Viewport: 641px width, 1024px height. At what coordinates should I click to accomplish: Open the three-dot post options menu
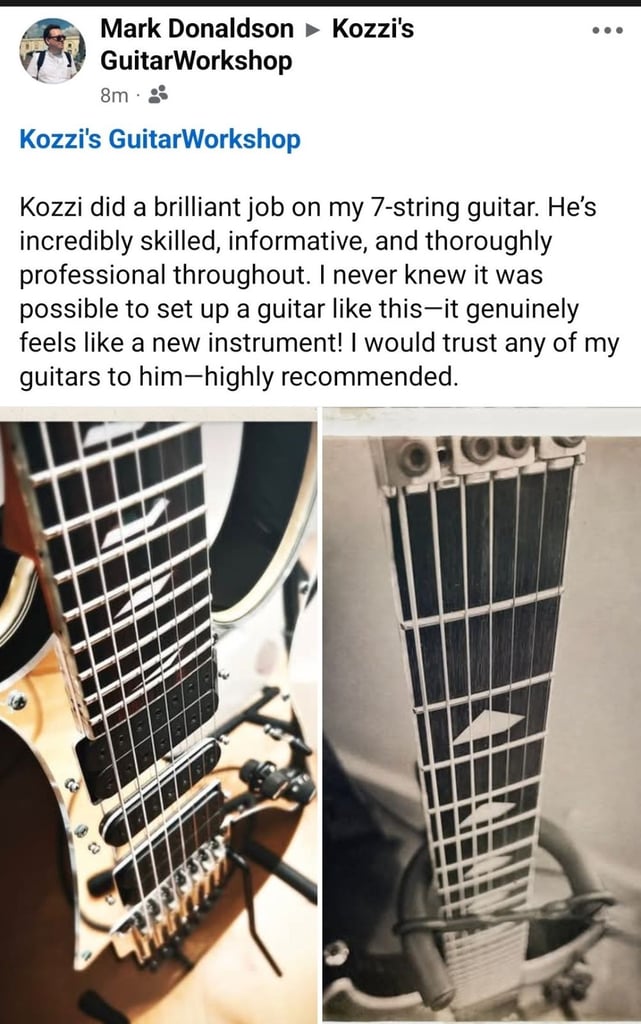pyautogui.click(x=607, y=30)
